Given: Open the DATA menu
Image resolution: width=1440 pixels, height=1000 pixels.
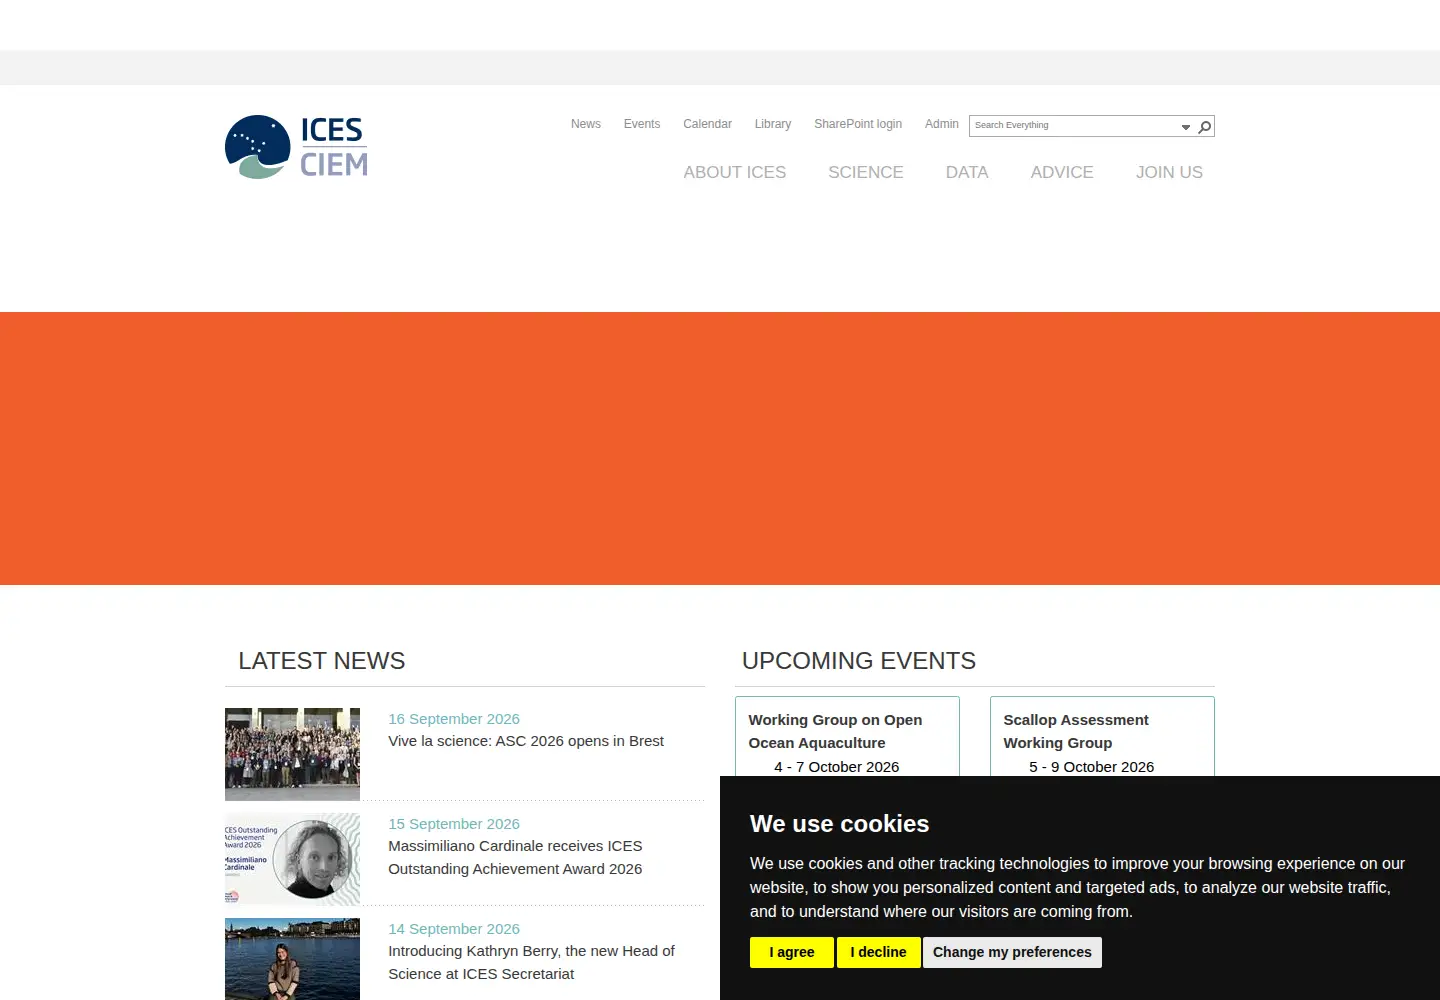Looking at the screenshot, I should (967, 172).
